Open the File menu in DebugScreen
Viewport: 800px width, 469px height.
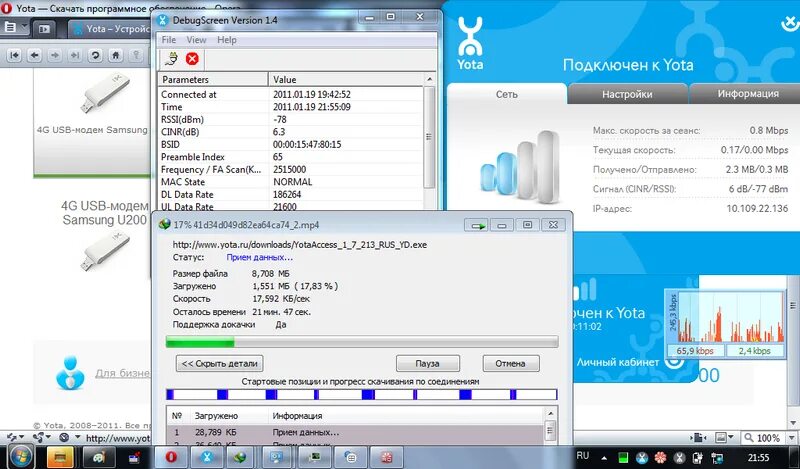tap(168, 40)
